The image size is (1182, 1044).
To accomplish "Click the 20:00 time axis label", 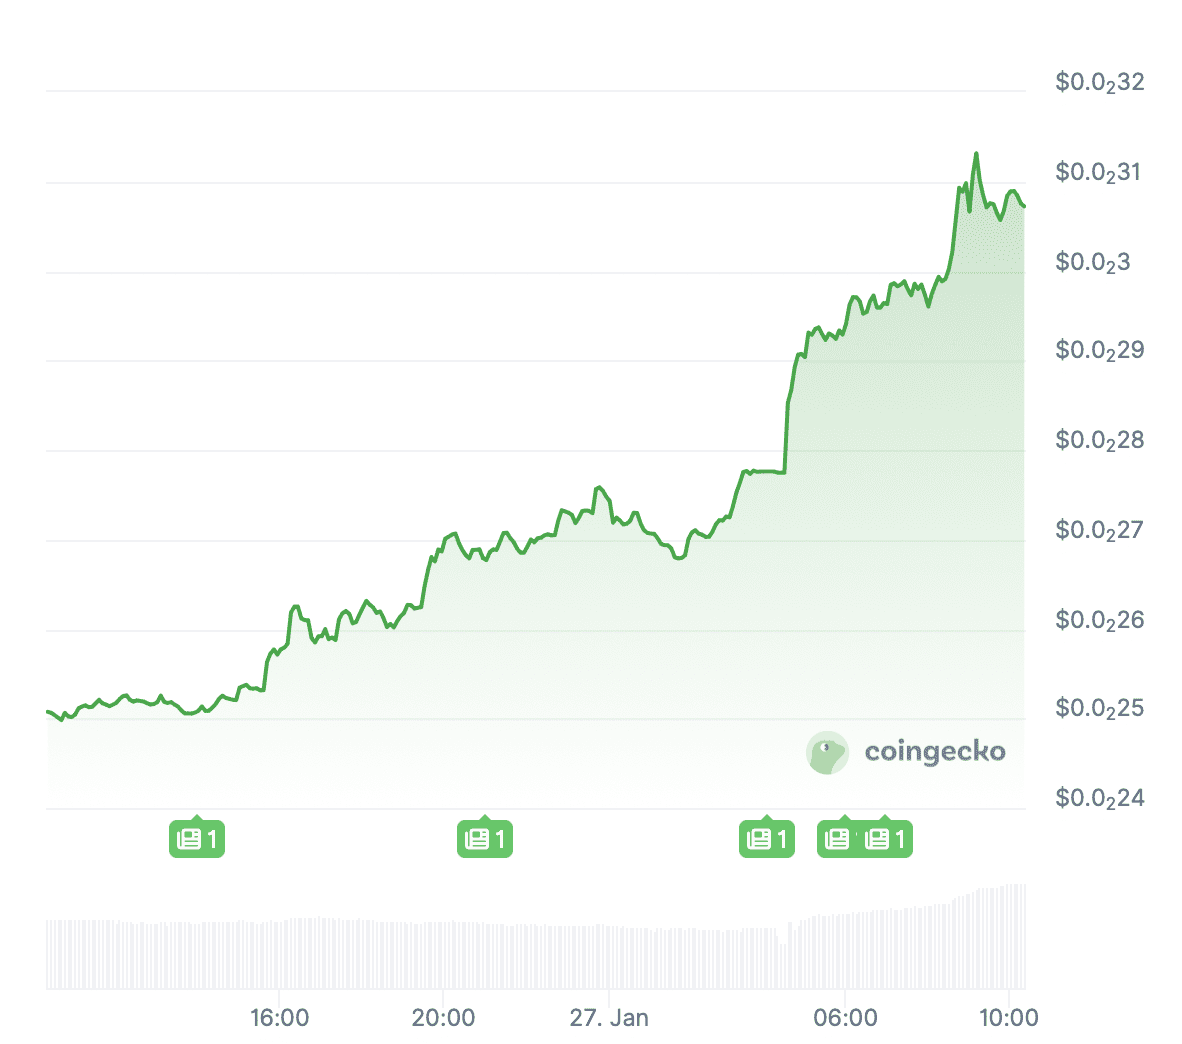I will click(443, 1018).
